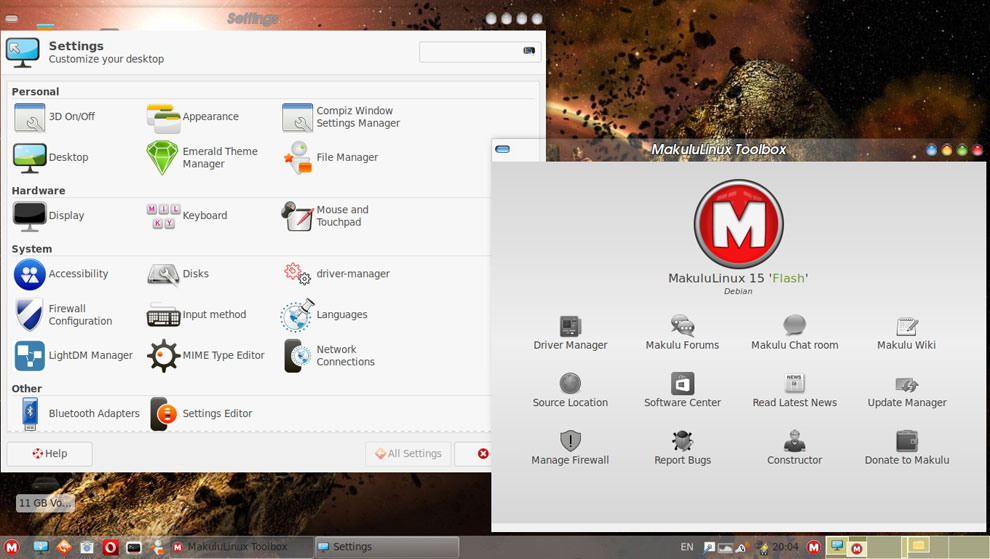Click the file manager panel launcher
The height and width of the screenshot is (559, 990).
pyautogui.click(x=157, y=548)
